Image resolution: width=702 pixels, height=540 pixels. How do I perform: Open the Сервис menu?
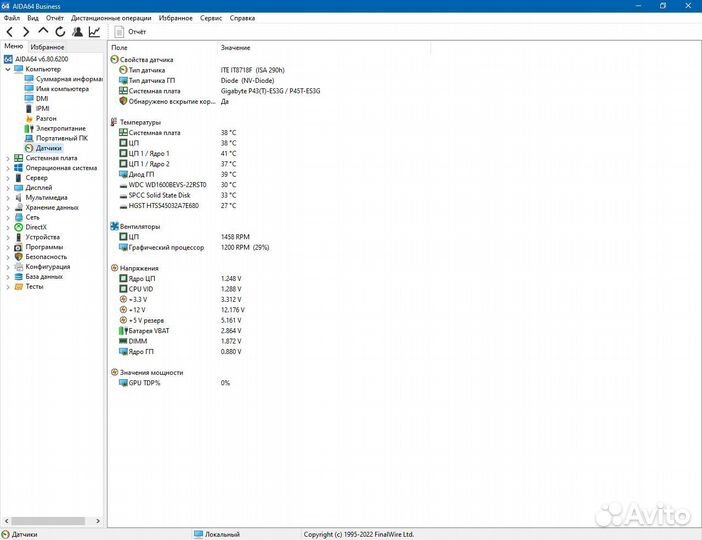[x=211, y=18]
